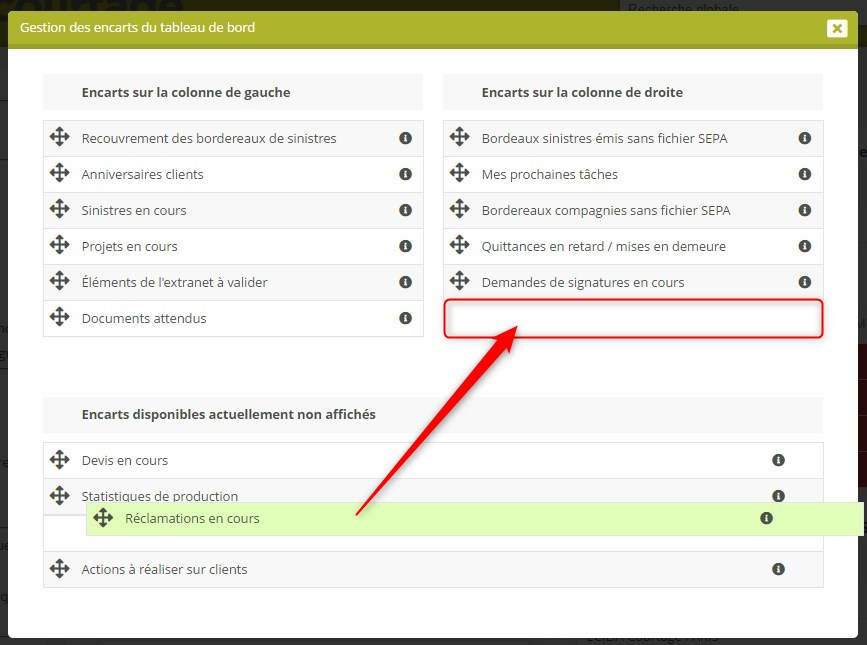Click info icon for Anniversaires clients

point(405,174)
